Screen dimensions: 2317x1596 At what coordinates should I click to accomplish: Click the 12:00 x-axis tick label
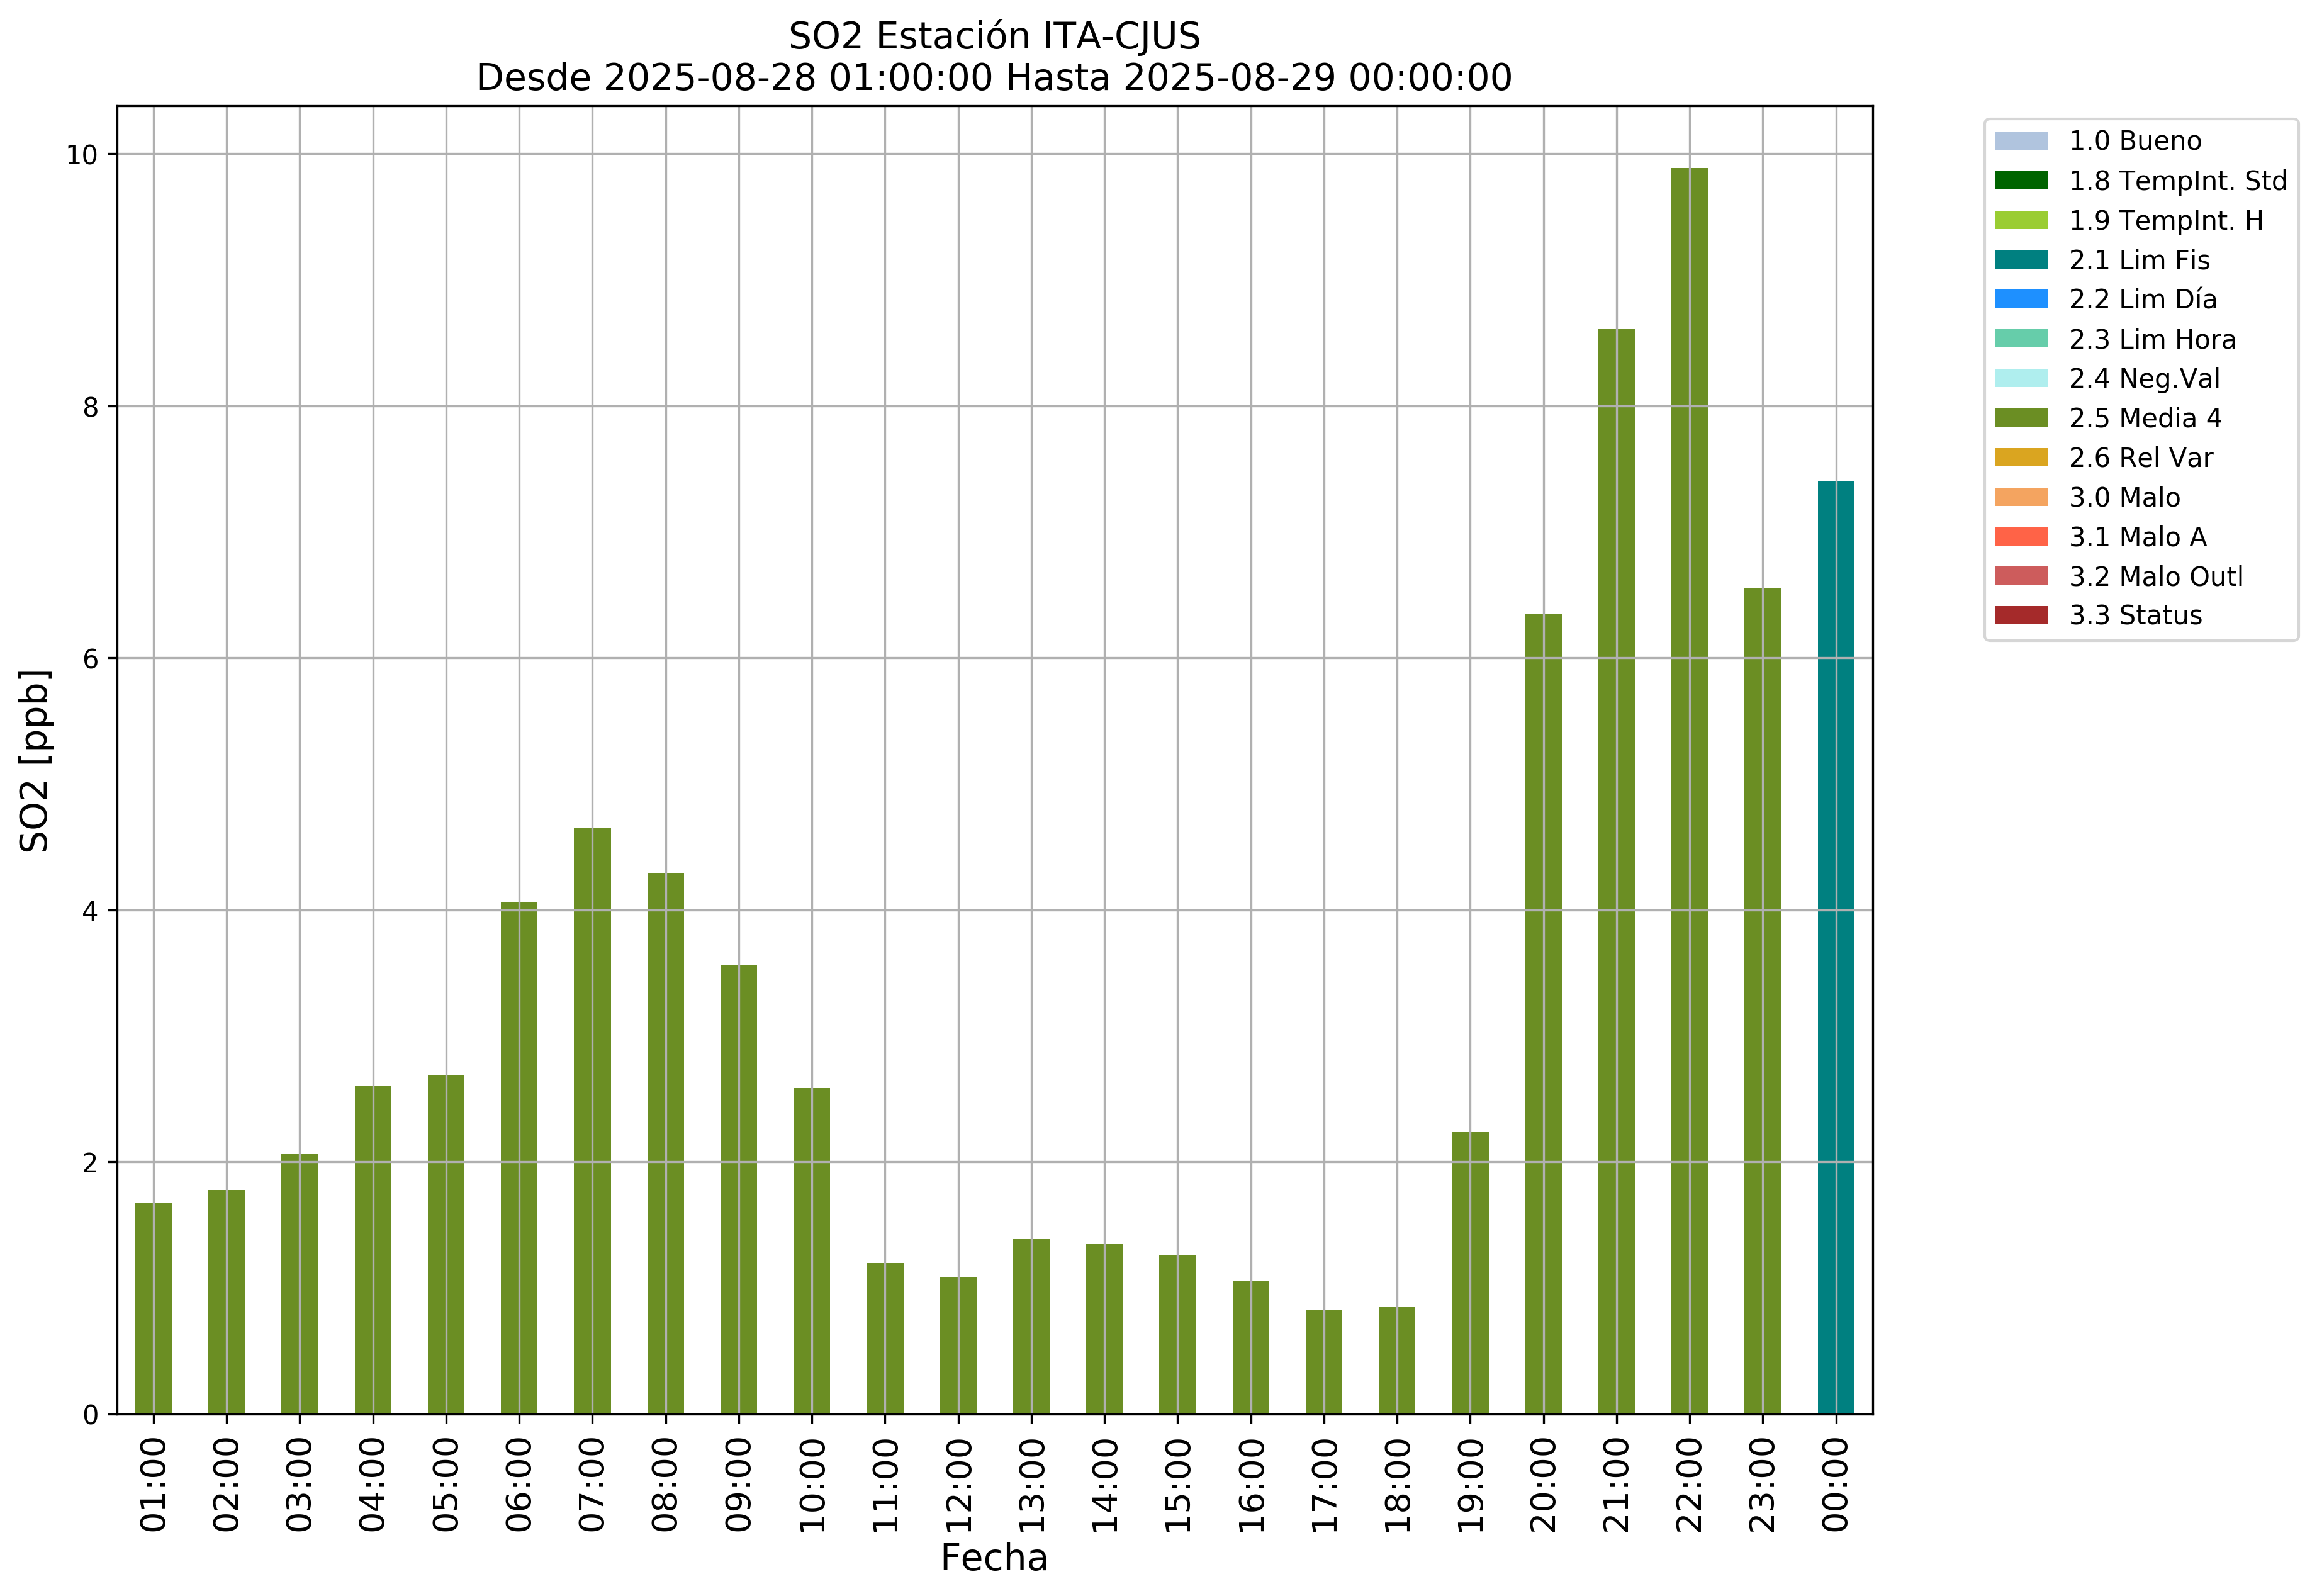click(x=958, y=1485)
